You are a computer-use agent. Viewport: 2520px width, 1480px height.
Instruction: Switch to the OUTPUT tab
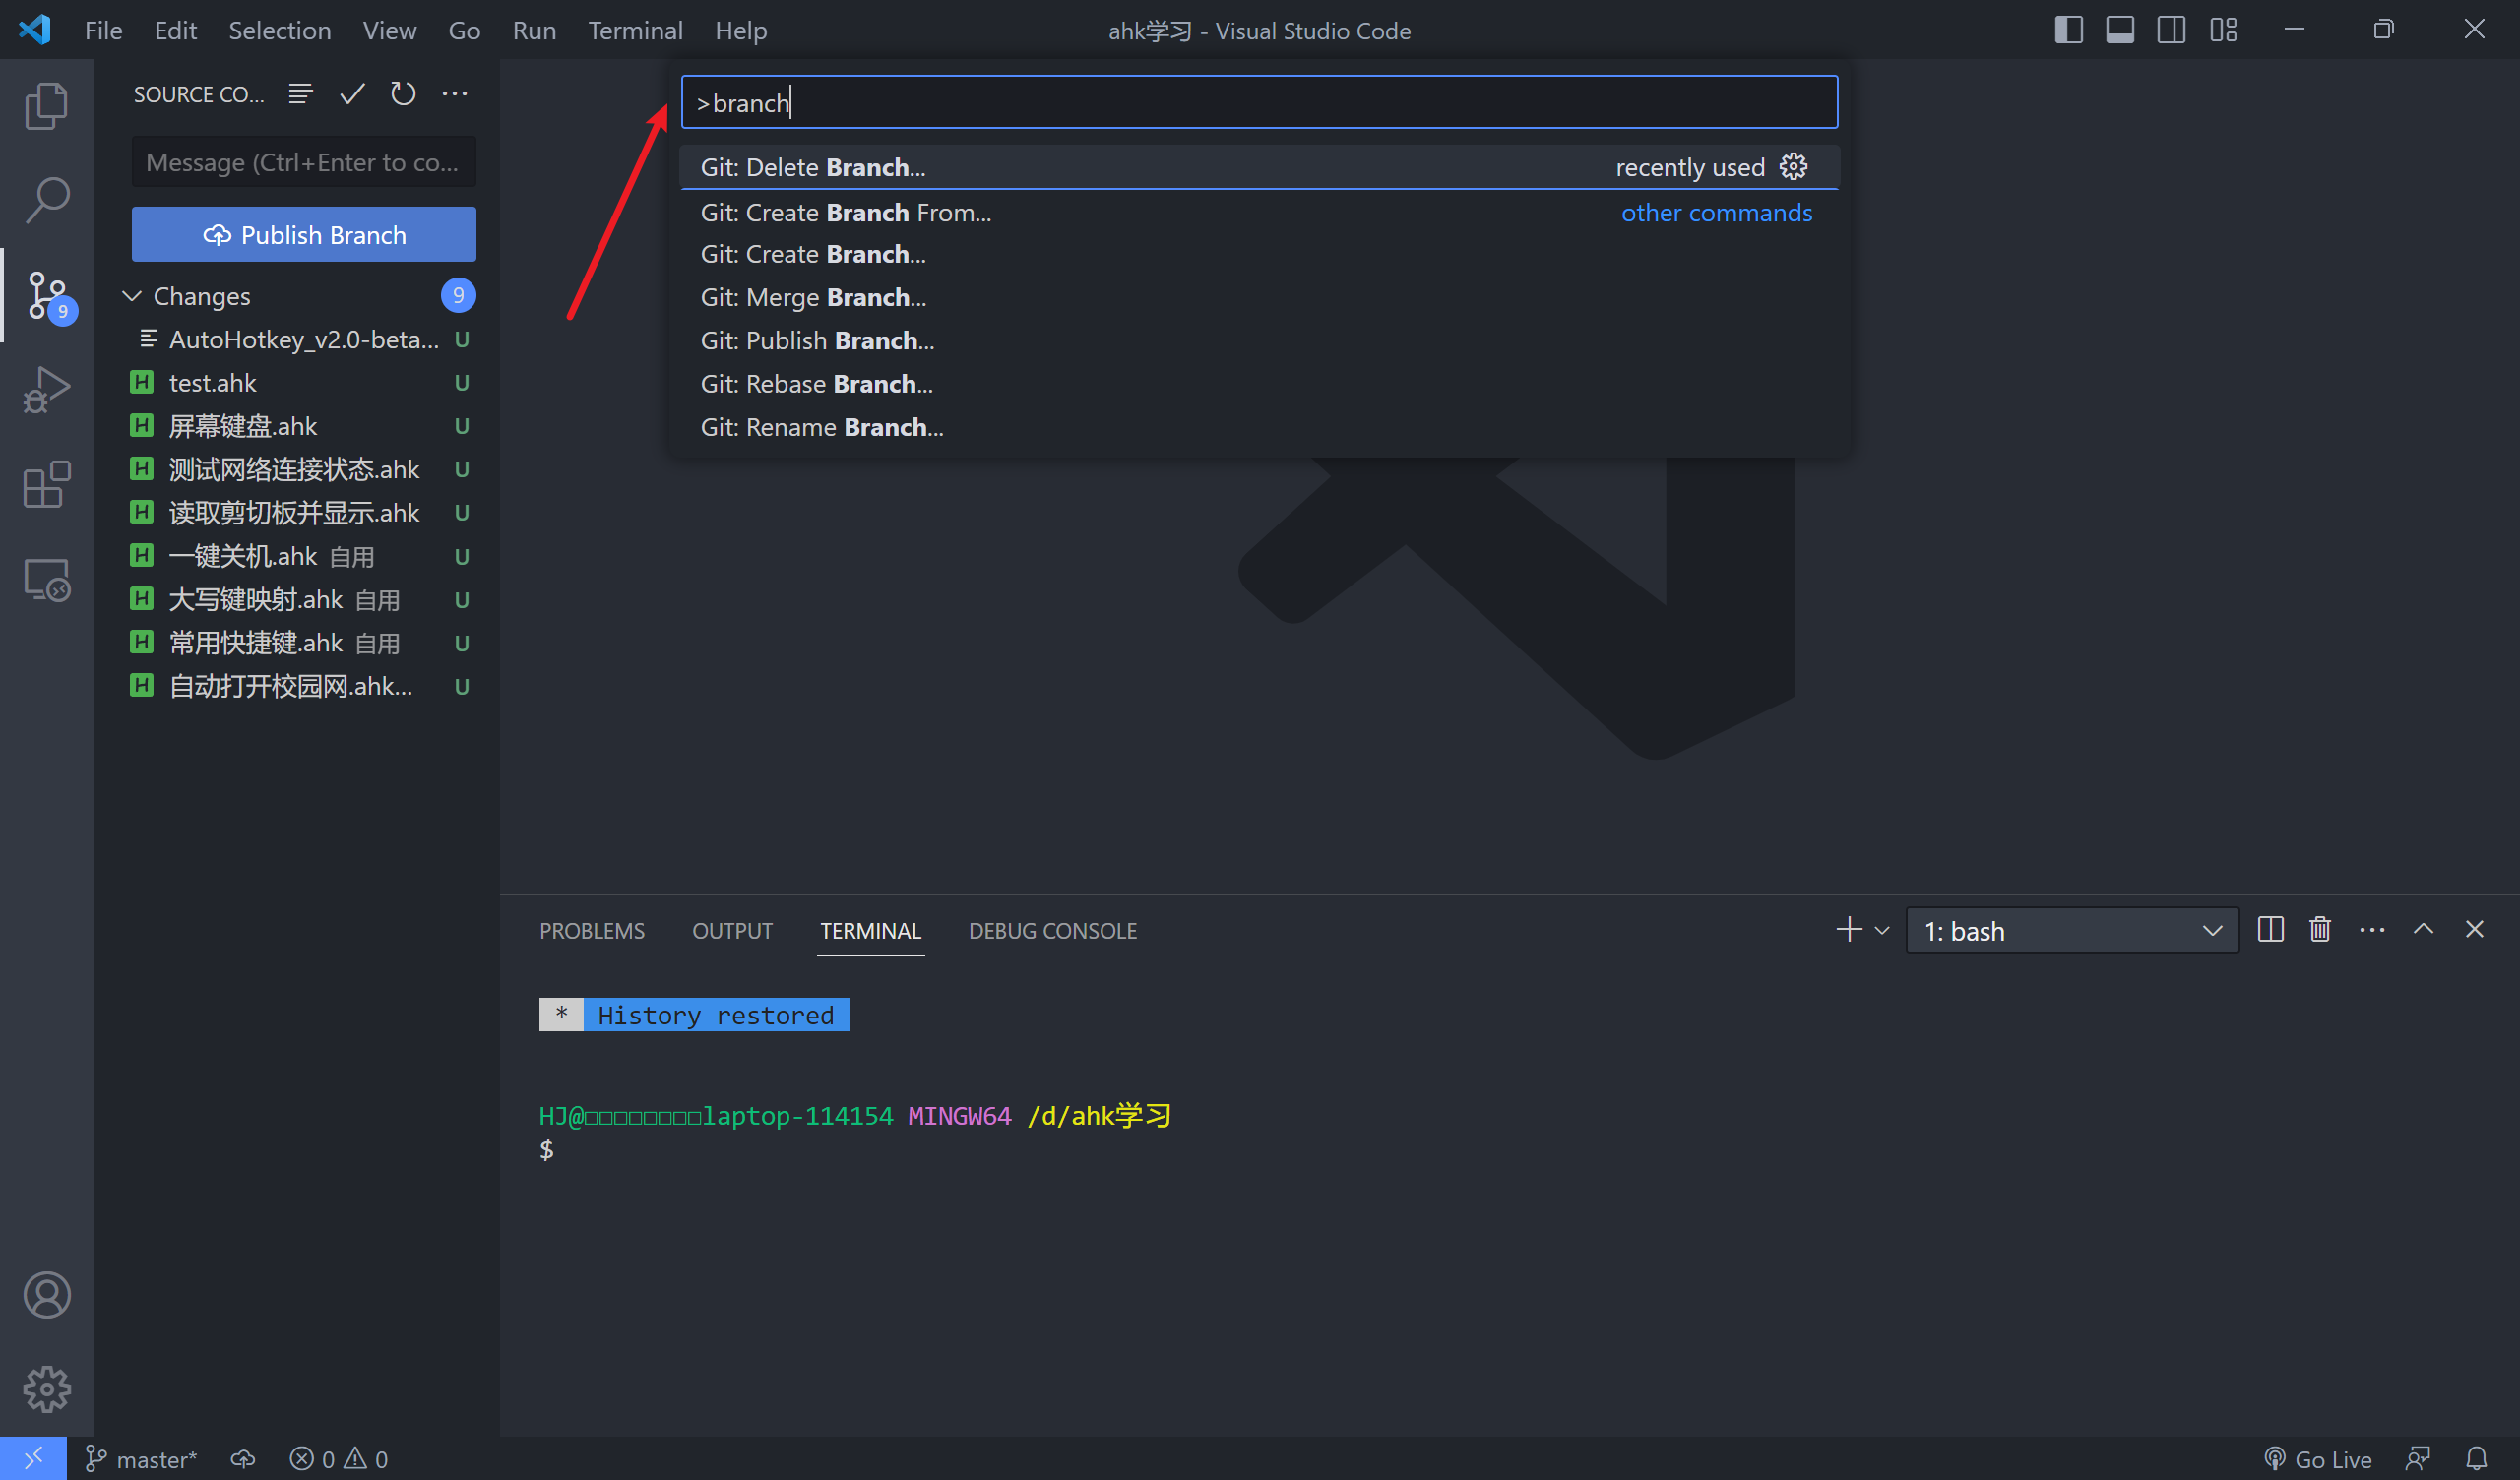(x=732, y=931)
